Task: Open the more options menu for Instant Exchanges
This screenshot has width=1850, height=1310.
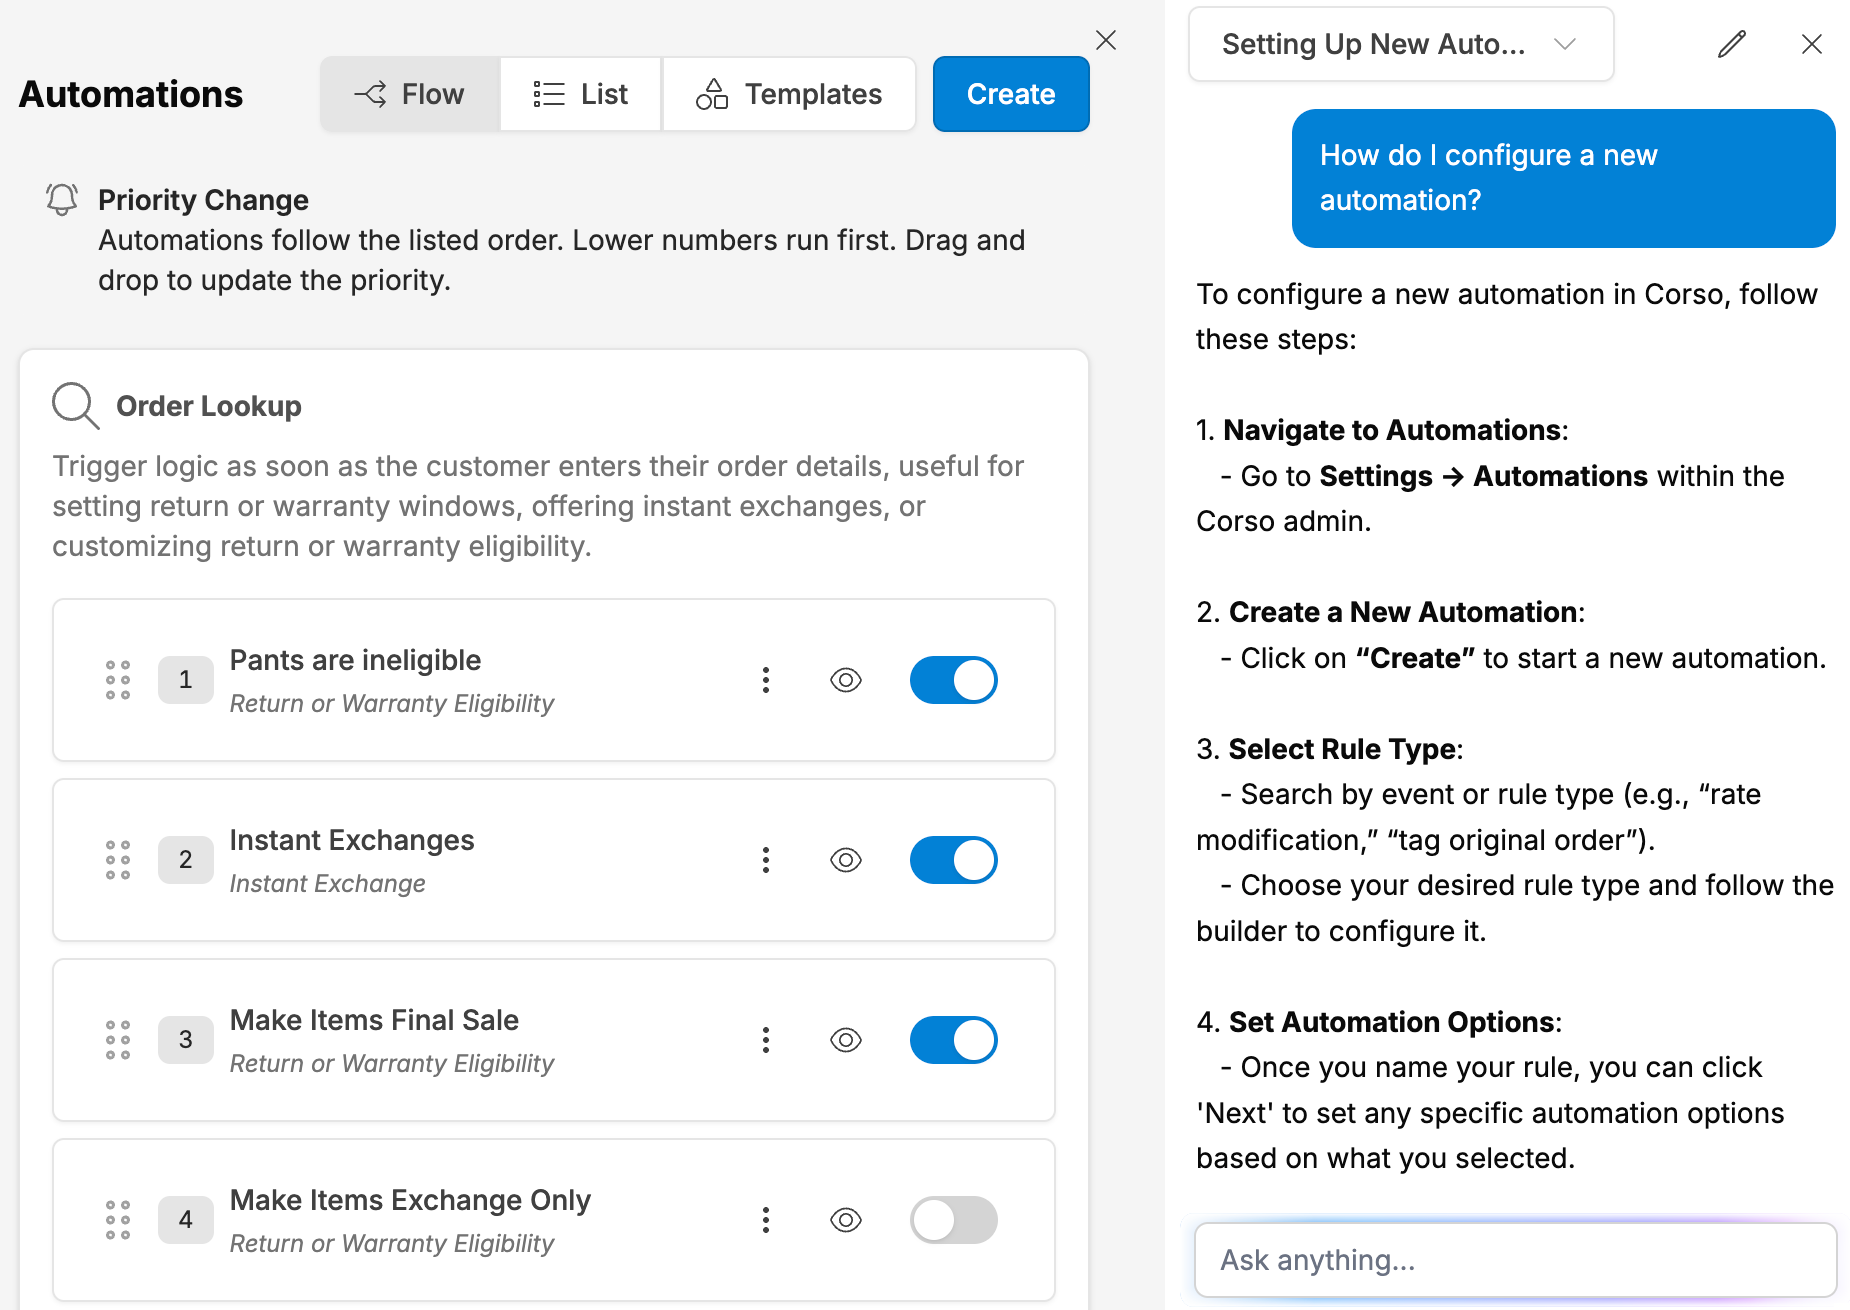Action: click(766, 860)
